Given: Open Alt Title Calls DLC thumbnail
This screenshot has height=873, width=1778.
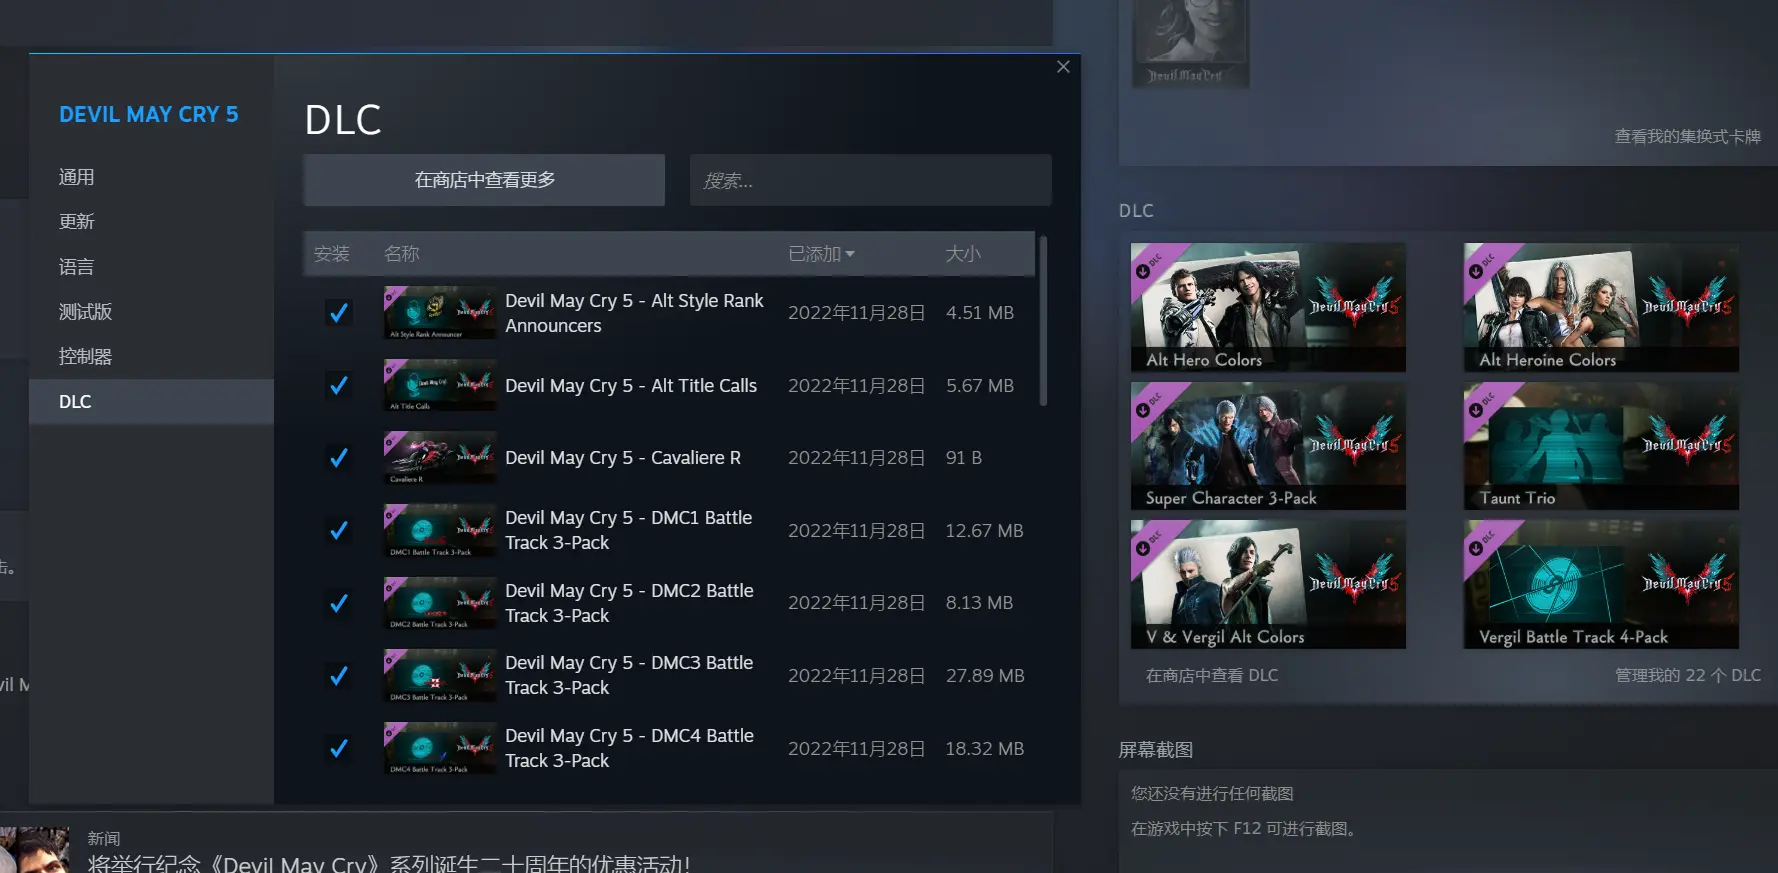Looking at the screenshot, I should tap(440, 385).
